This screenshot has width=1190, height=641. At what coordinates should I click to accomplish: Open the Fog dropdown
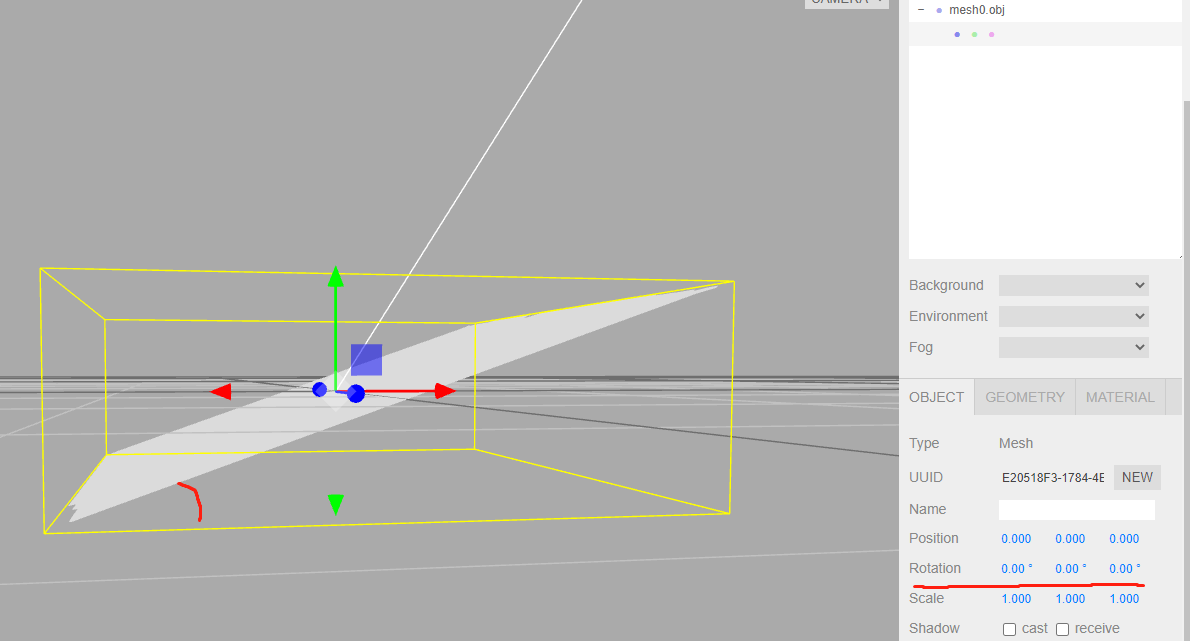pyautogui.click(x=1073, y=347)
